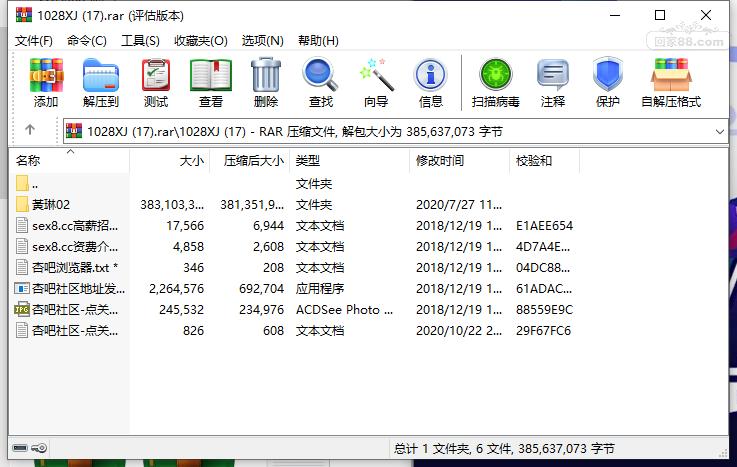Image resolution: width=737 pixels, height=467 pixels.
Task: Select file name sex8.cc高薪招...
Action: [75, 226]
